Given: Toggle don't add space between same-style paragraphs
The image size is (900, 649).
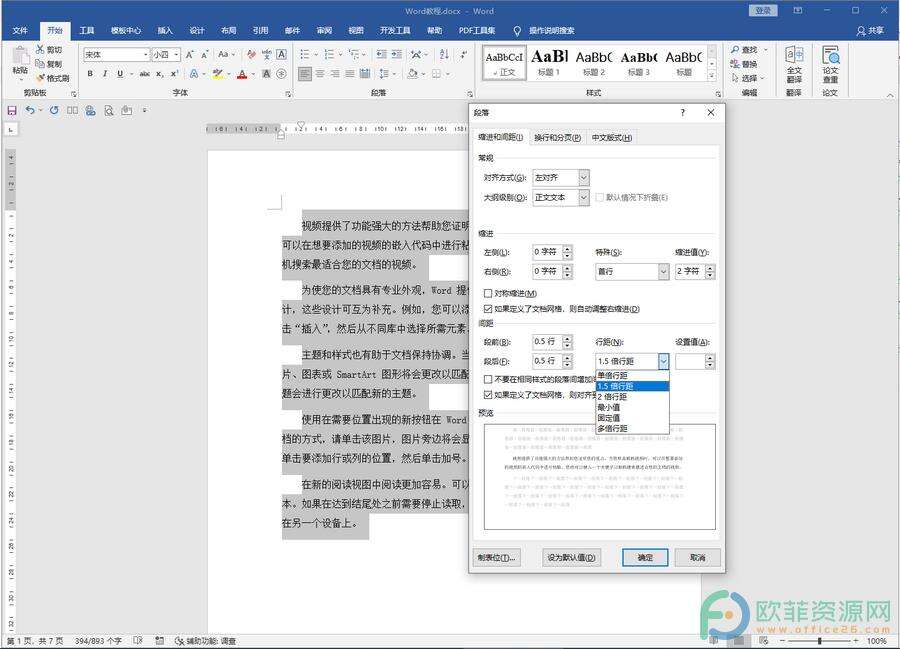Looking at the screenshot, I should click(488, 379).
